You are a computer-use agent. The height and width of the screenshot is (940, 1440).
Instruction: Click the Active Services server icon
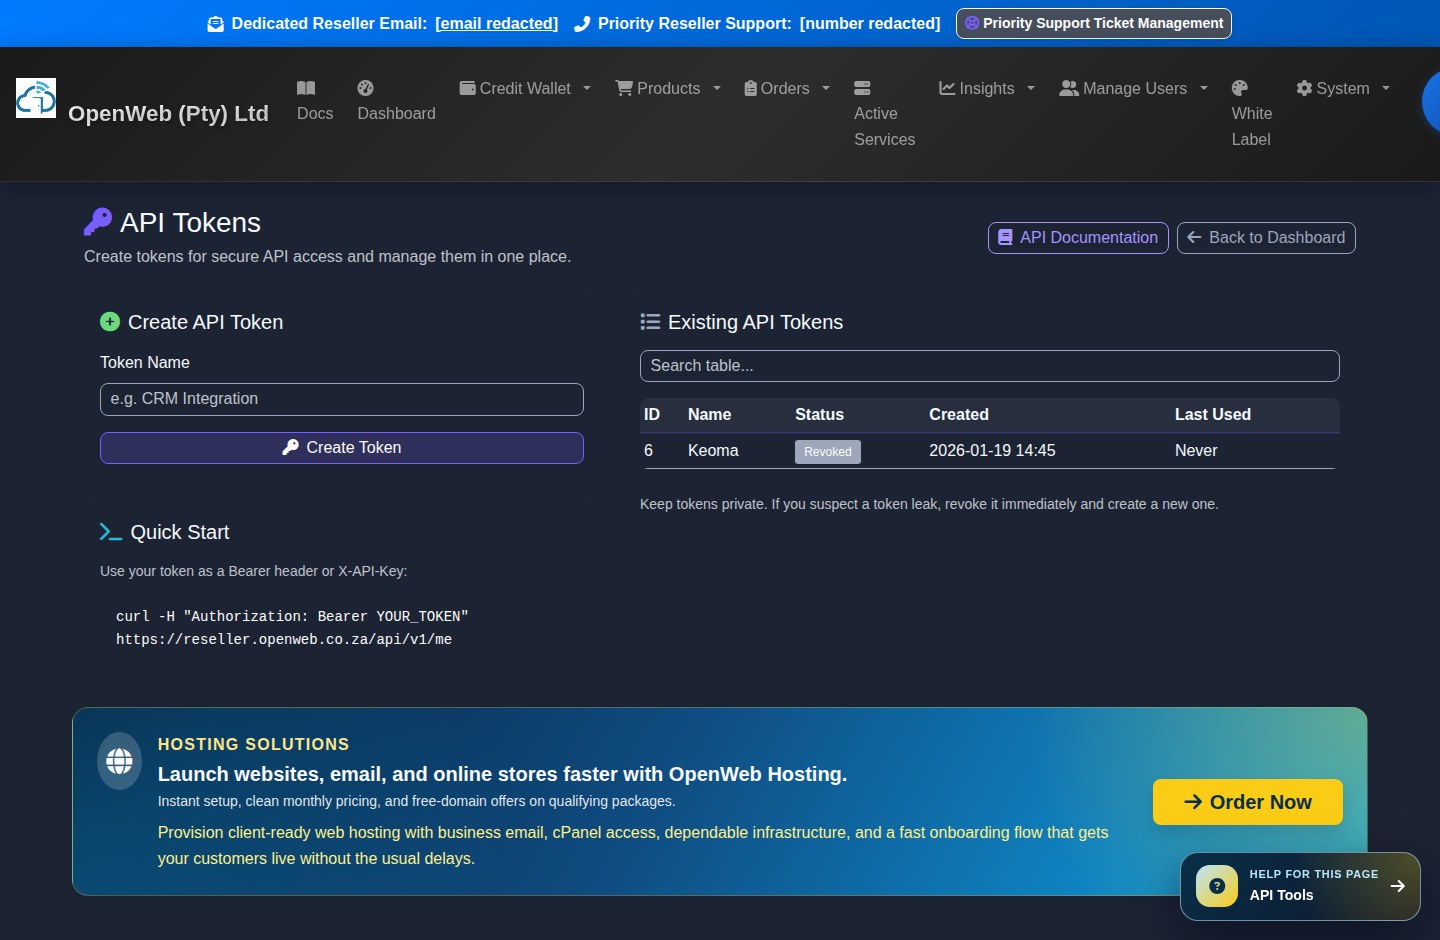click(x=862, y=88)
